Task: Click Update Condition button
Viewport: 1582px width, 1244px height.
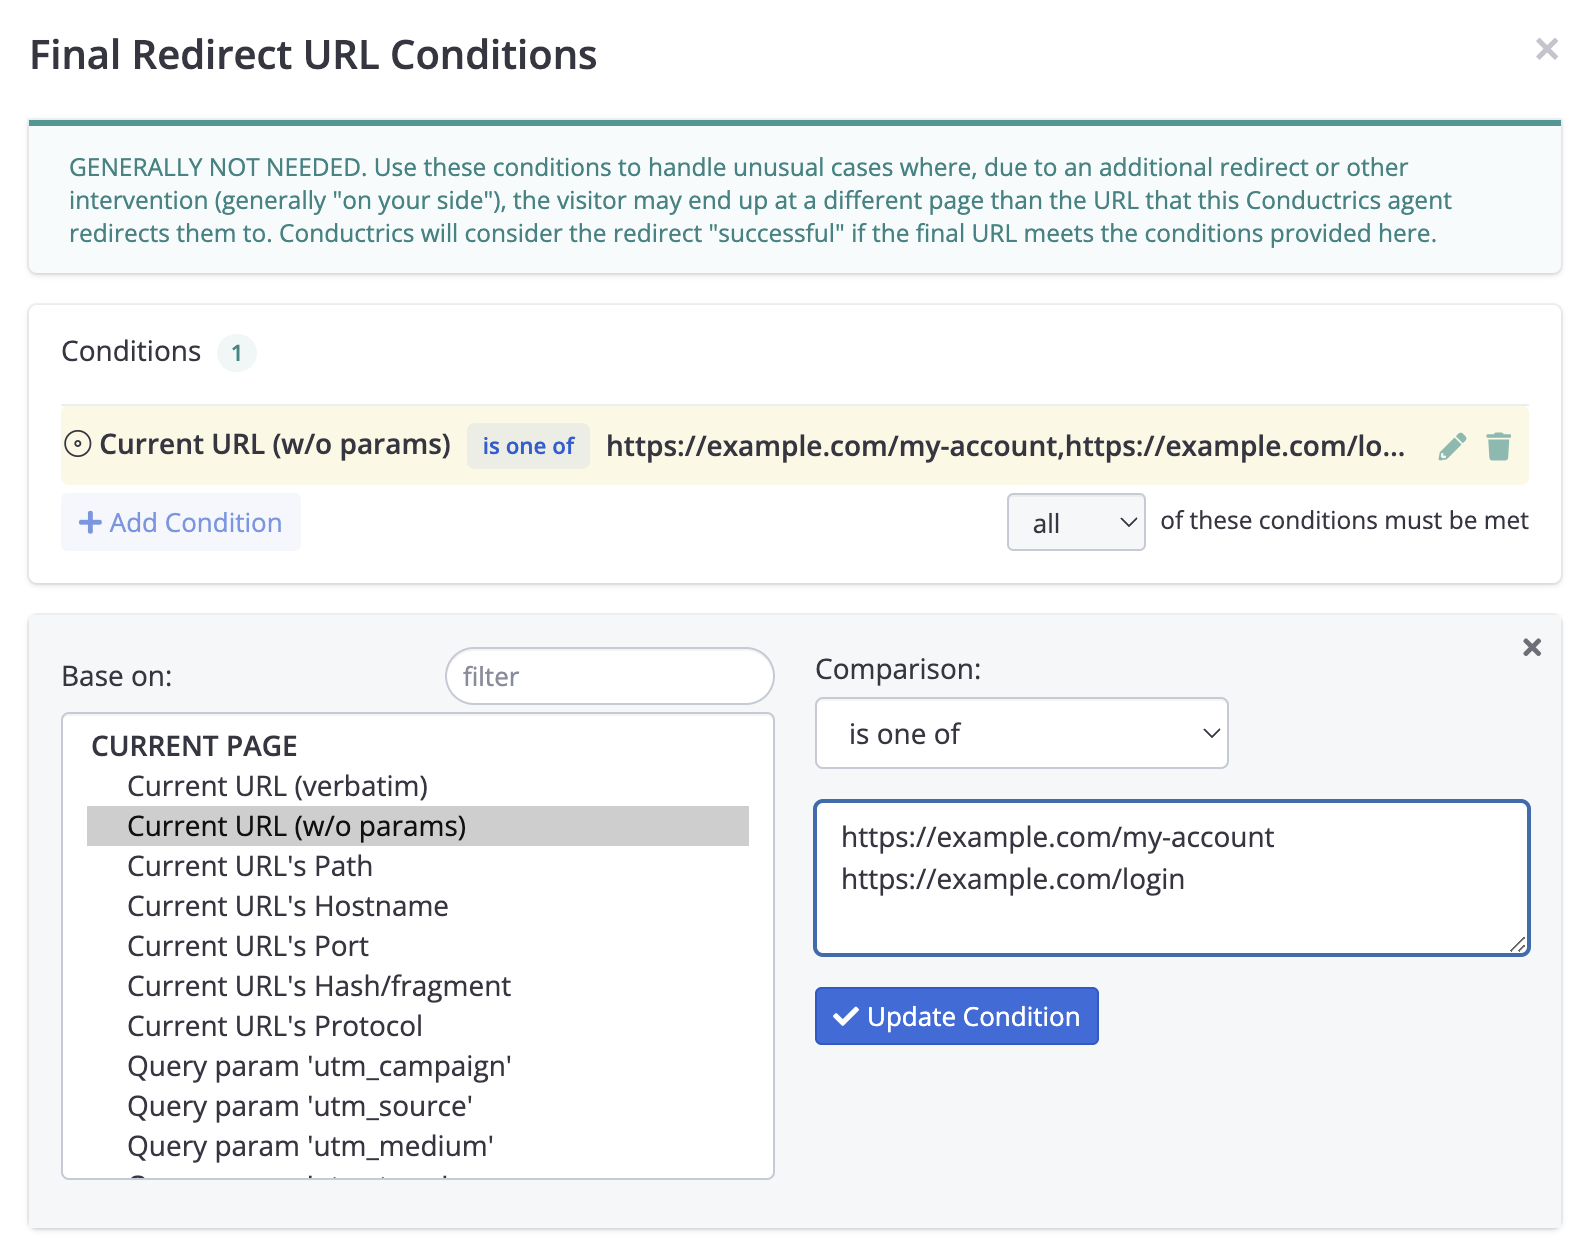Action: (956, 1016)
